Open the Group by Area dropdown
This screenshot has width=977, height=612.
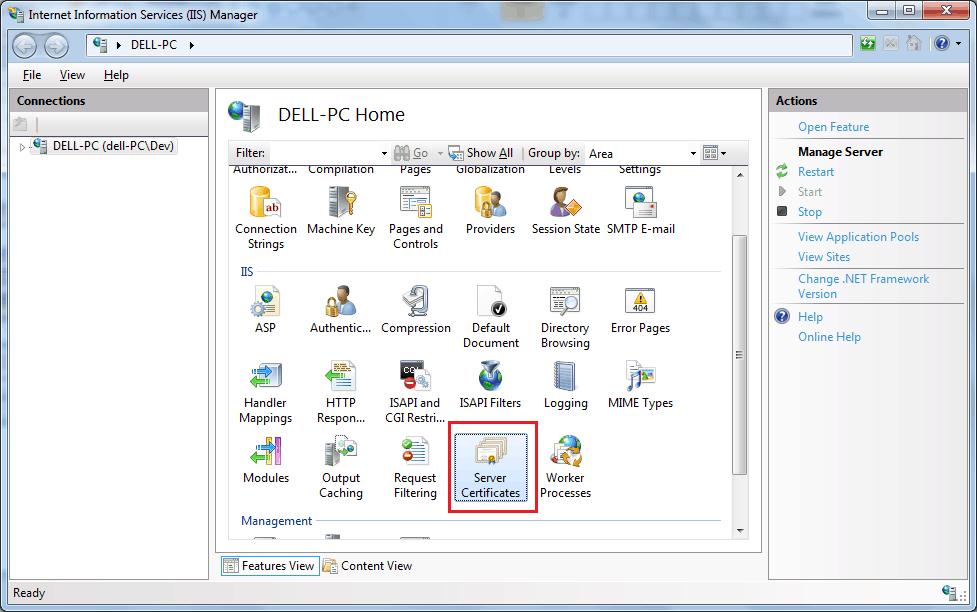pyautogui.click(x=692, y=154)
